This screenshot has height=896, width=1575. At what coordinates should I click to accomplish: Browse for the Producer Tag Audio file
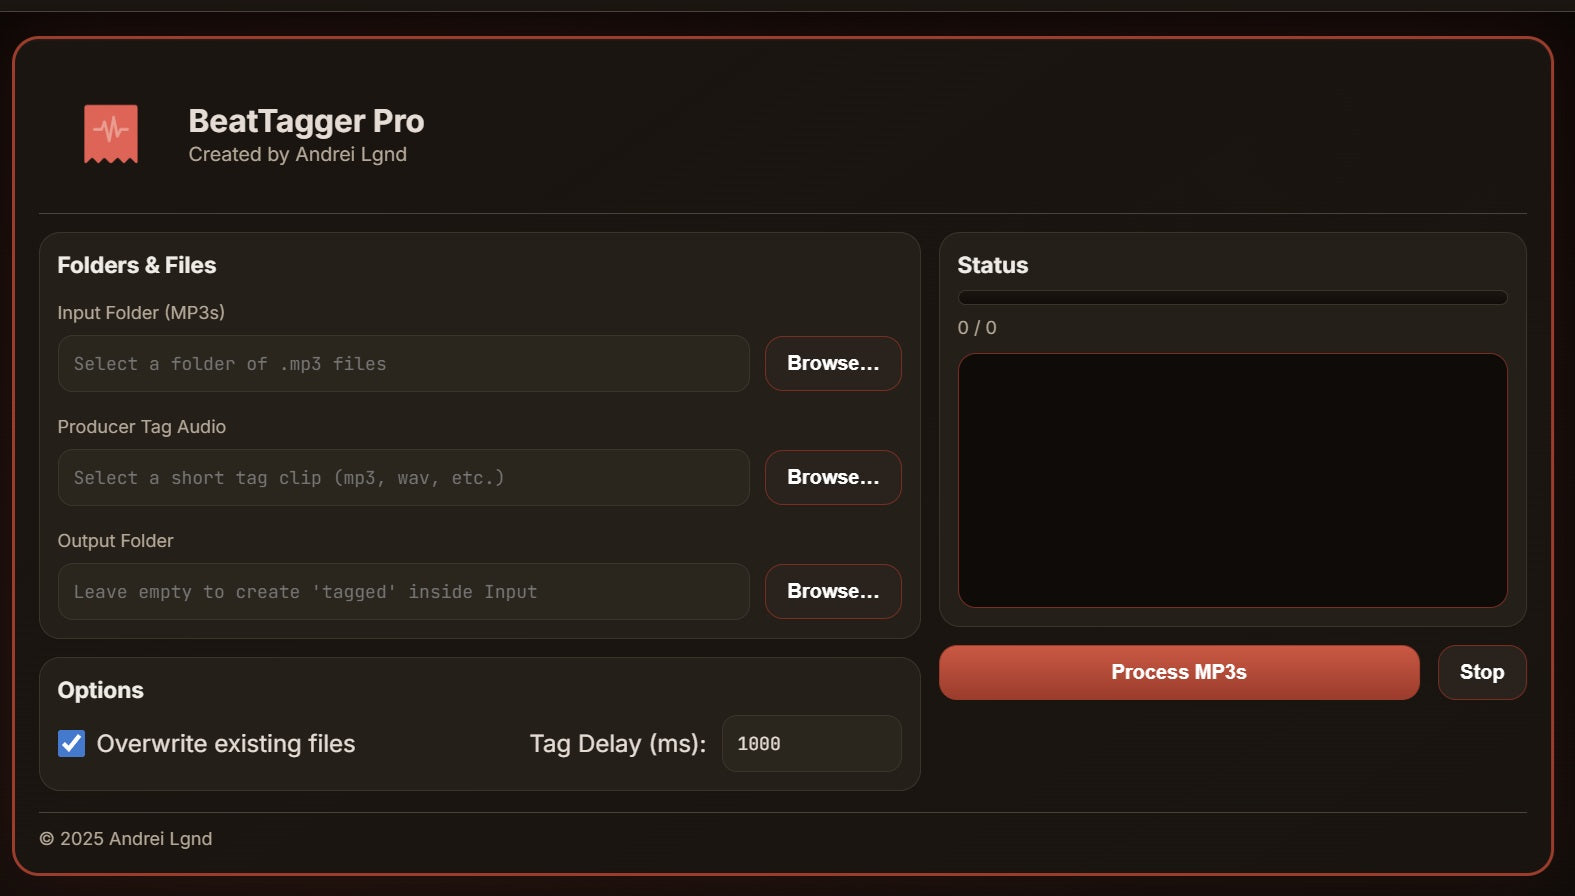coord(832,477)
